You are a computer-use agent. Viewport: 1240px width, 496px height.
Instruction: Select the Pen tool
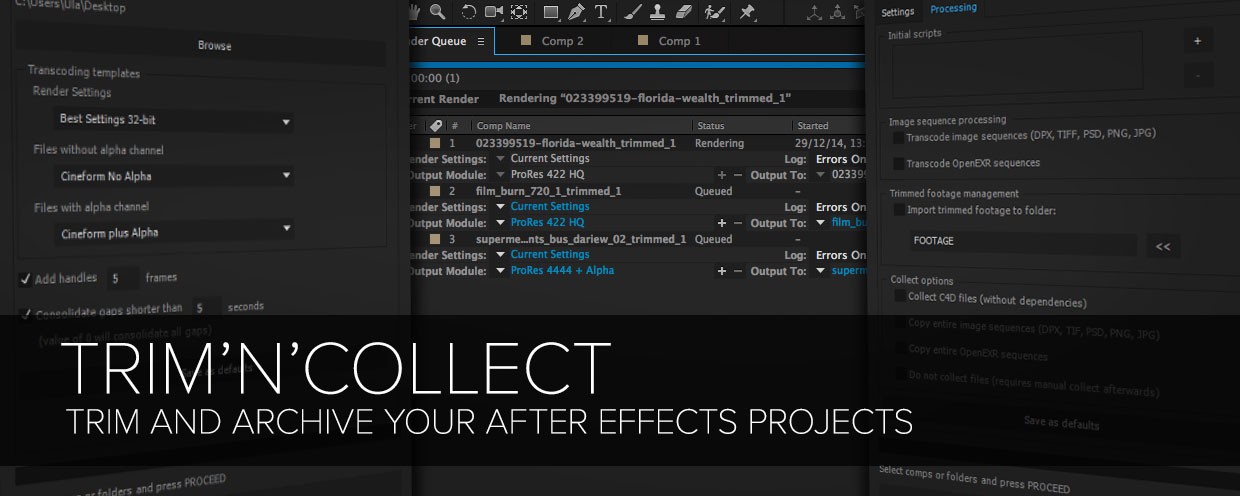point(576,12)
